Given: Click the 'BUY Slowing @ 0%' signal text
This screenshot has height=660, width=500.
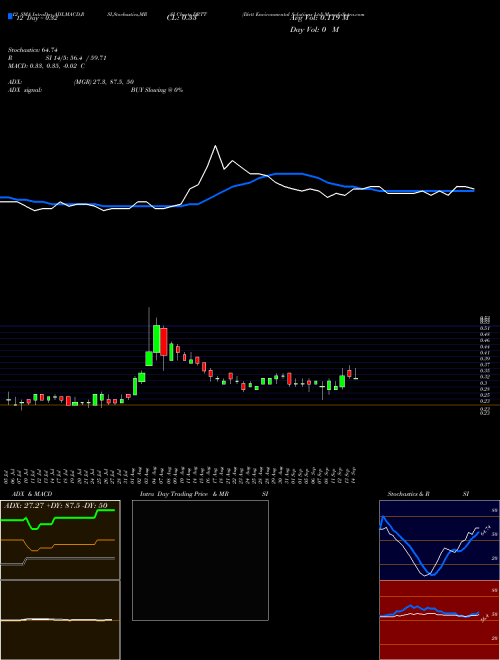Looking at the screenshot, I should coord(157,90).
